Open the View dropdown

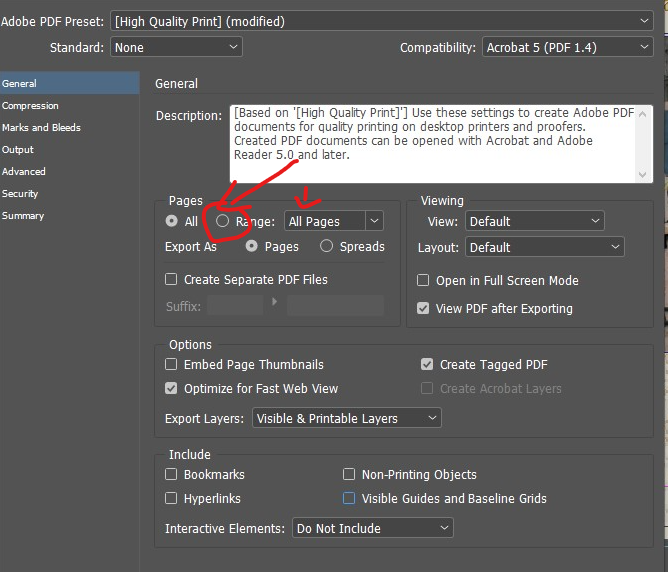[x=535, y=221]
